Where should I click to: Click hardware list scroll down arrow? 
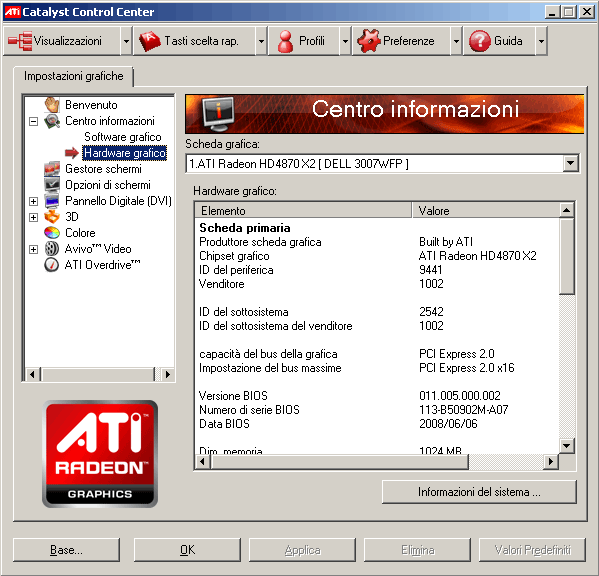567,446
